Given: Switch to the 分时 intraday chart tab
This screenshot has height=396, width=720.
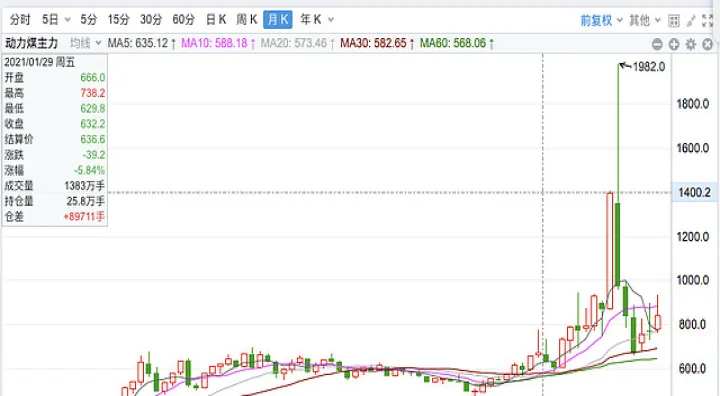Looking at the screenshot, I should click(20, 20).
